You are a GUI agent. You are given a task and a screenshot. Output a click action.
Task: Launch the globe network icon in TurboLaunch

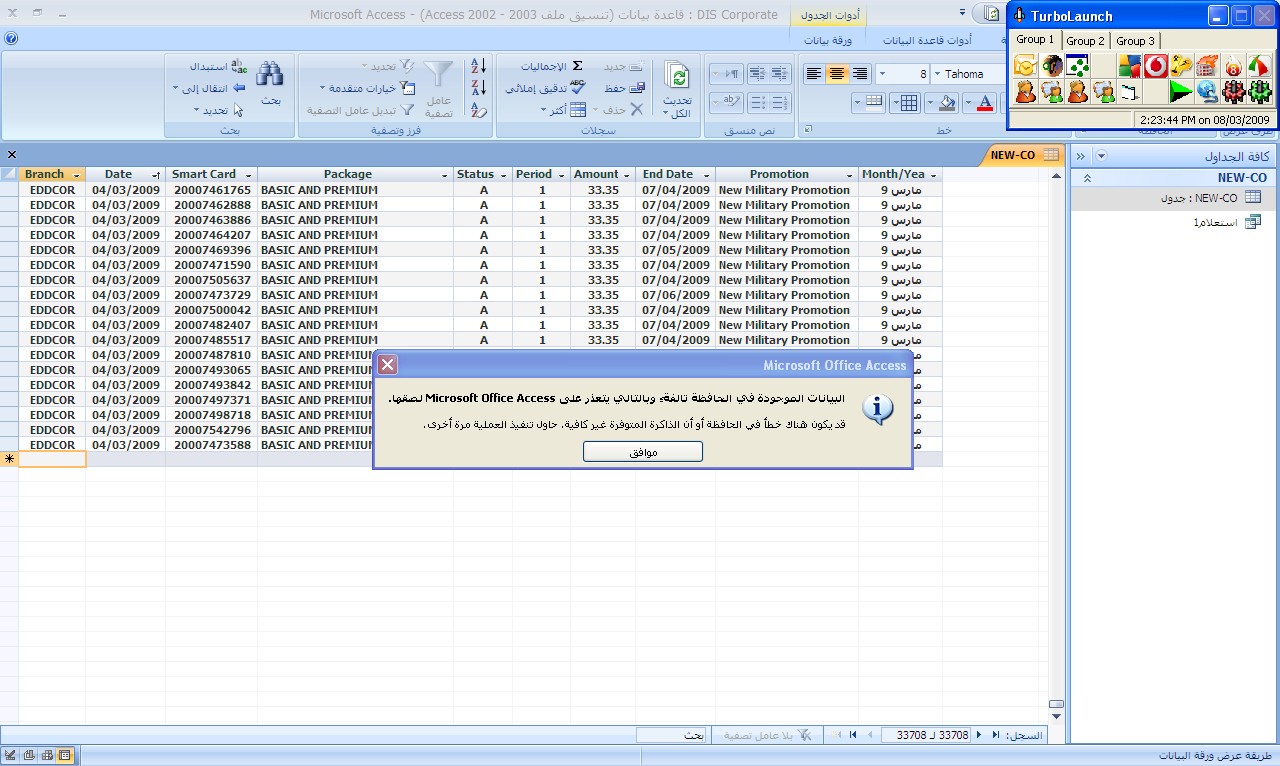(x=1208, y=91)
